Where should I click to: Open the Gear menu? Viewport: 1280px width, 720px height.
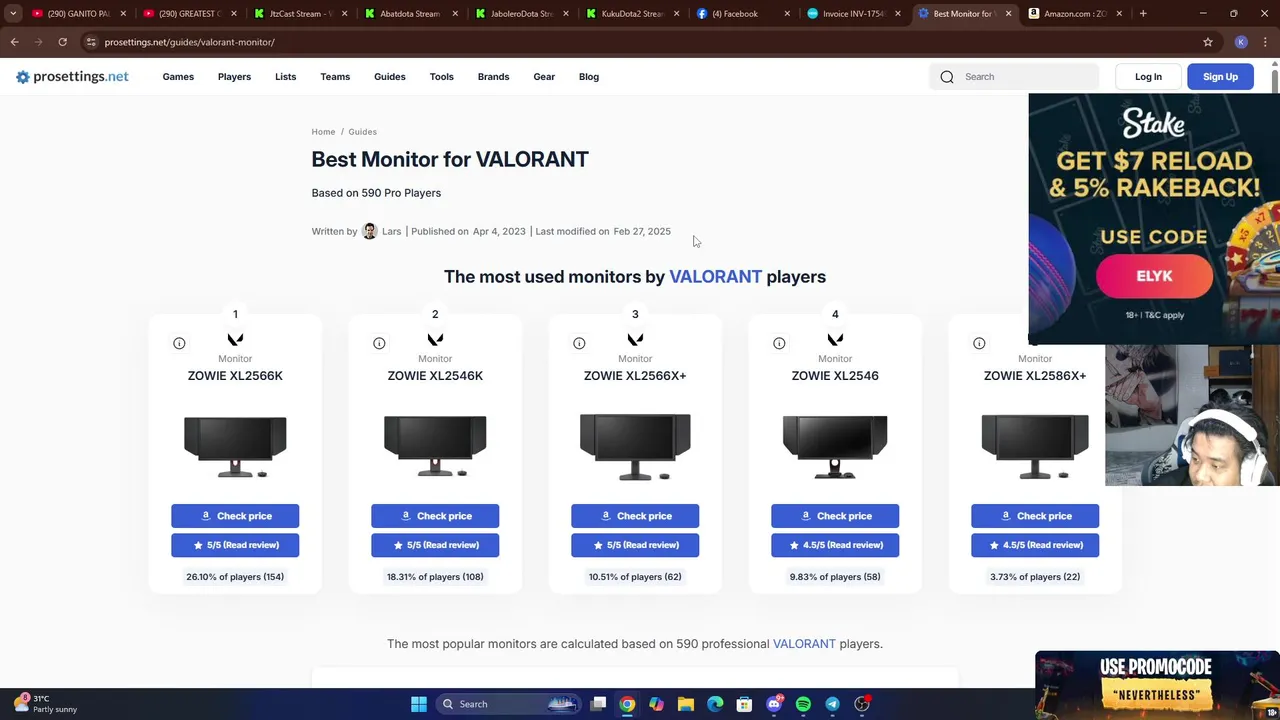pyautogui.click(x=544, y=77)
